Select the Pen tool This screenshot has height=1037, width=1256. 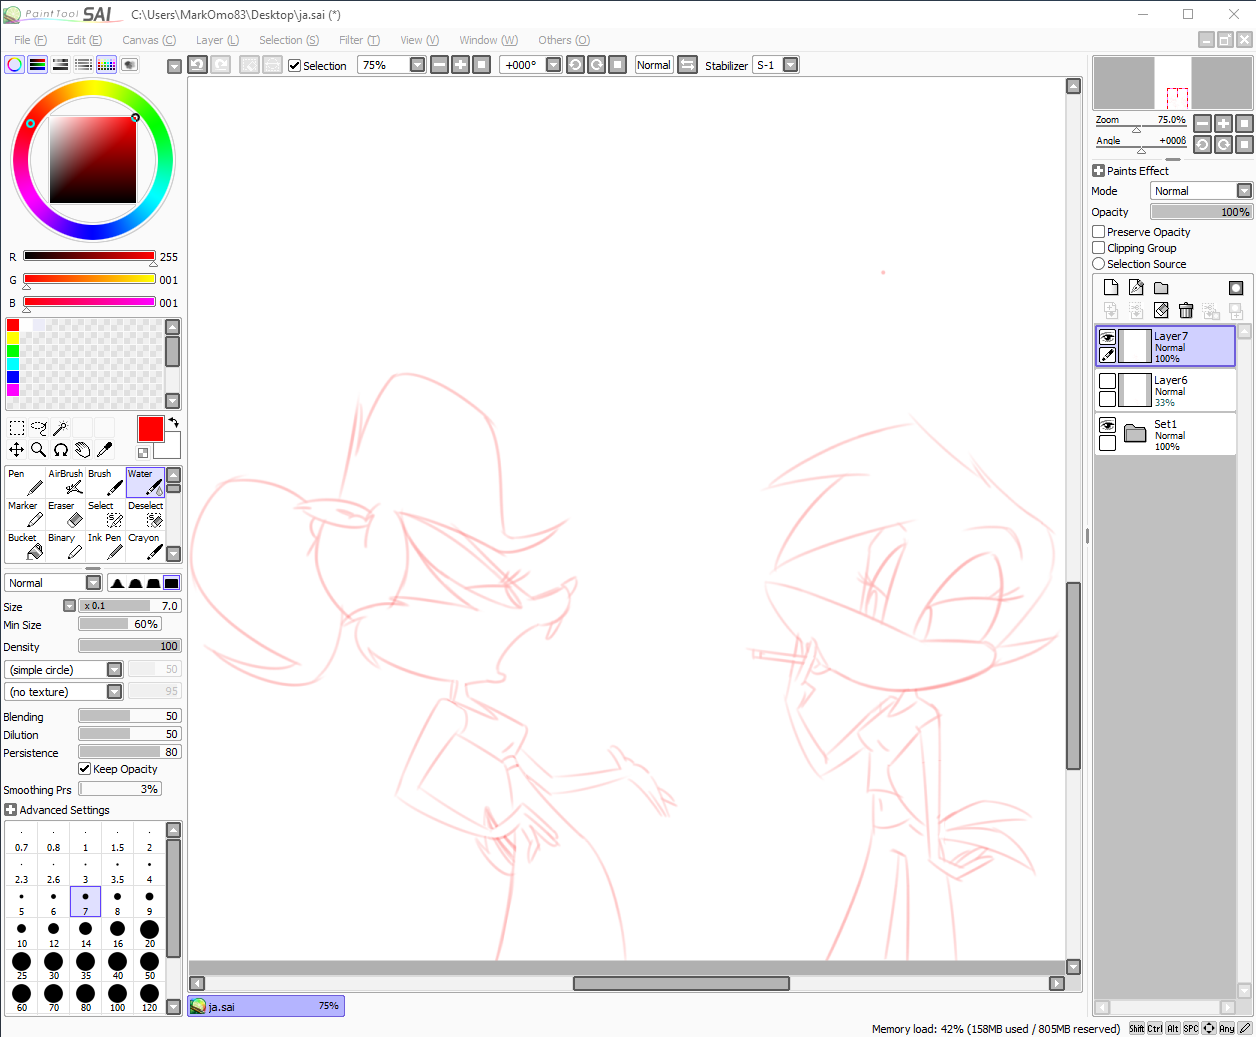point(25,482)
